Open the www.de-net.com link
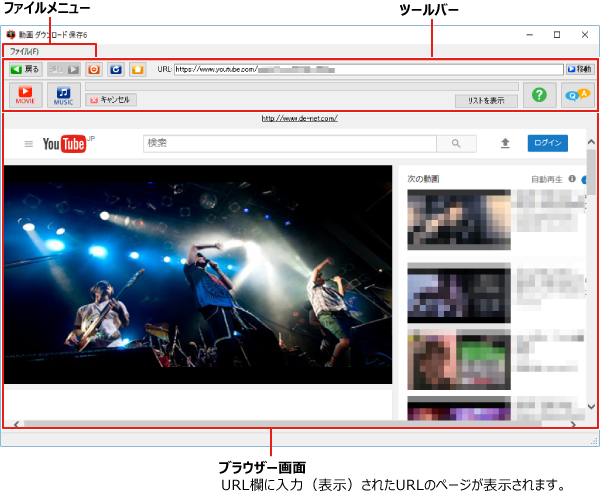 (x=300, y=118)
